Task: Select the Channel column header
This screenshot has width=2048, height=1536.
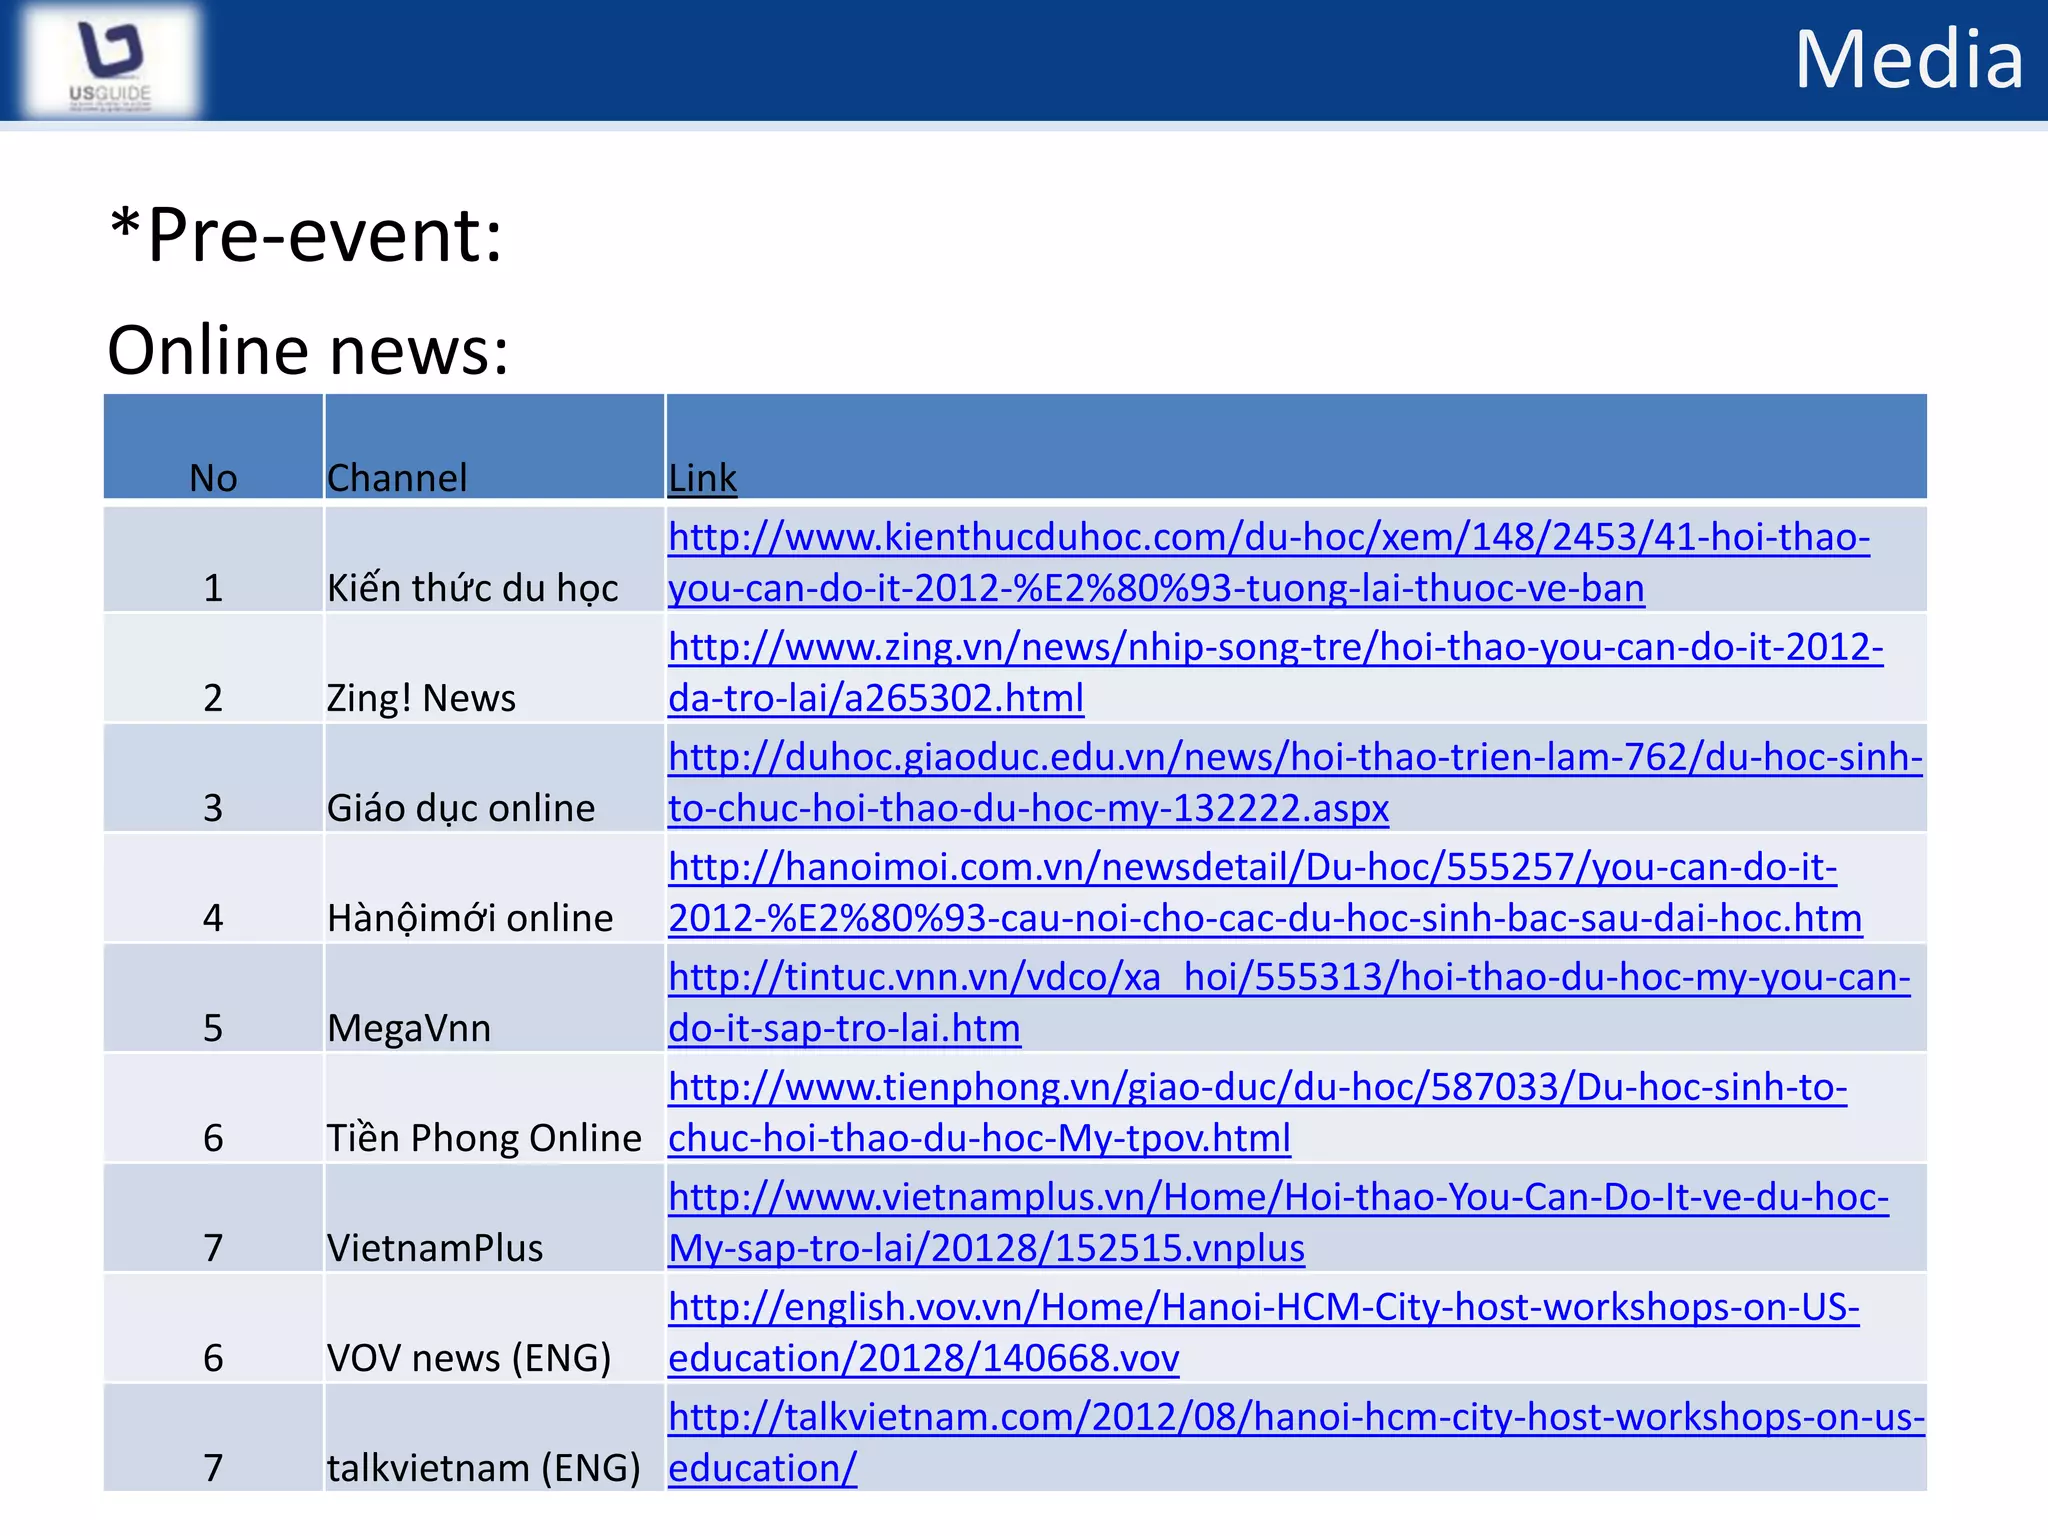Action: click(x=397, y=478)
